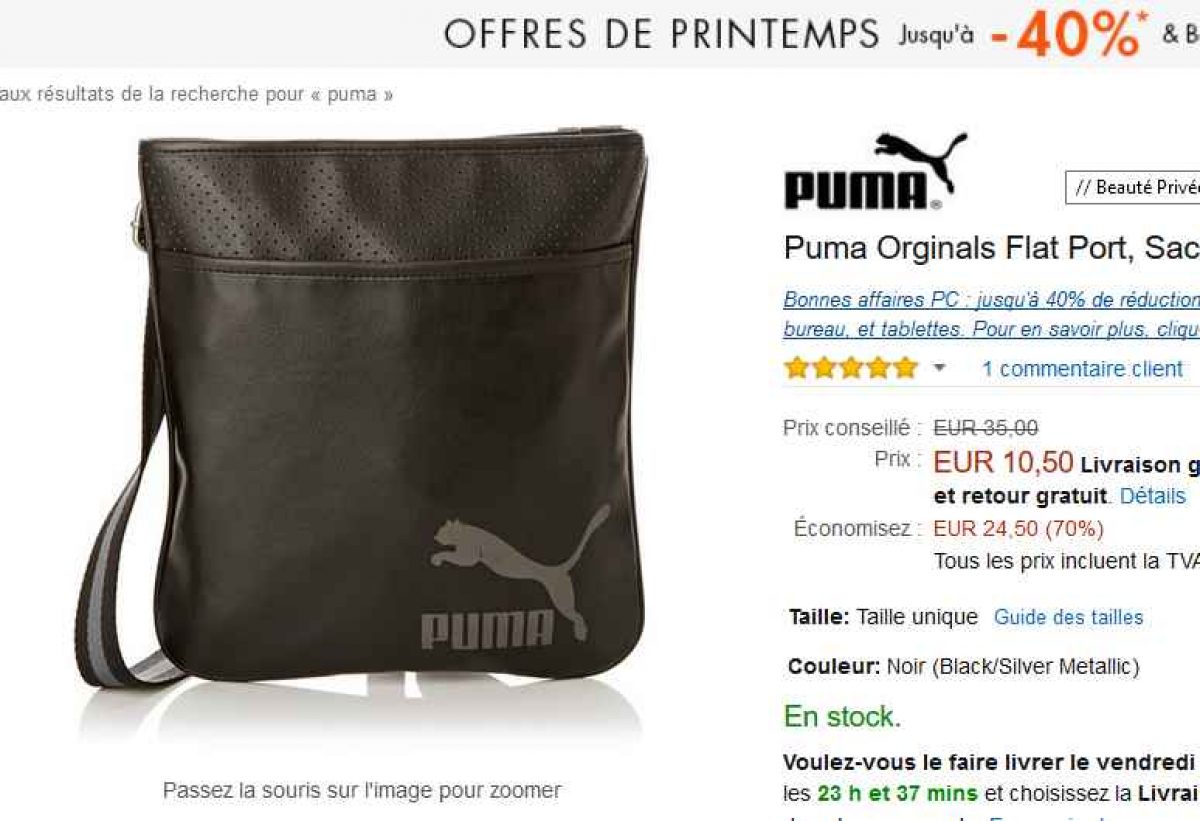
Task: Click the five-star rating icons
Action: coord(851,368)
